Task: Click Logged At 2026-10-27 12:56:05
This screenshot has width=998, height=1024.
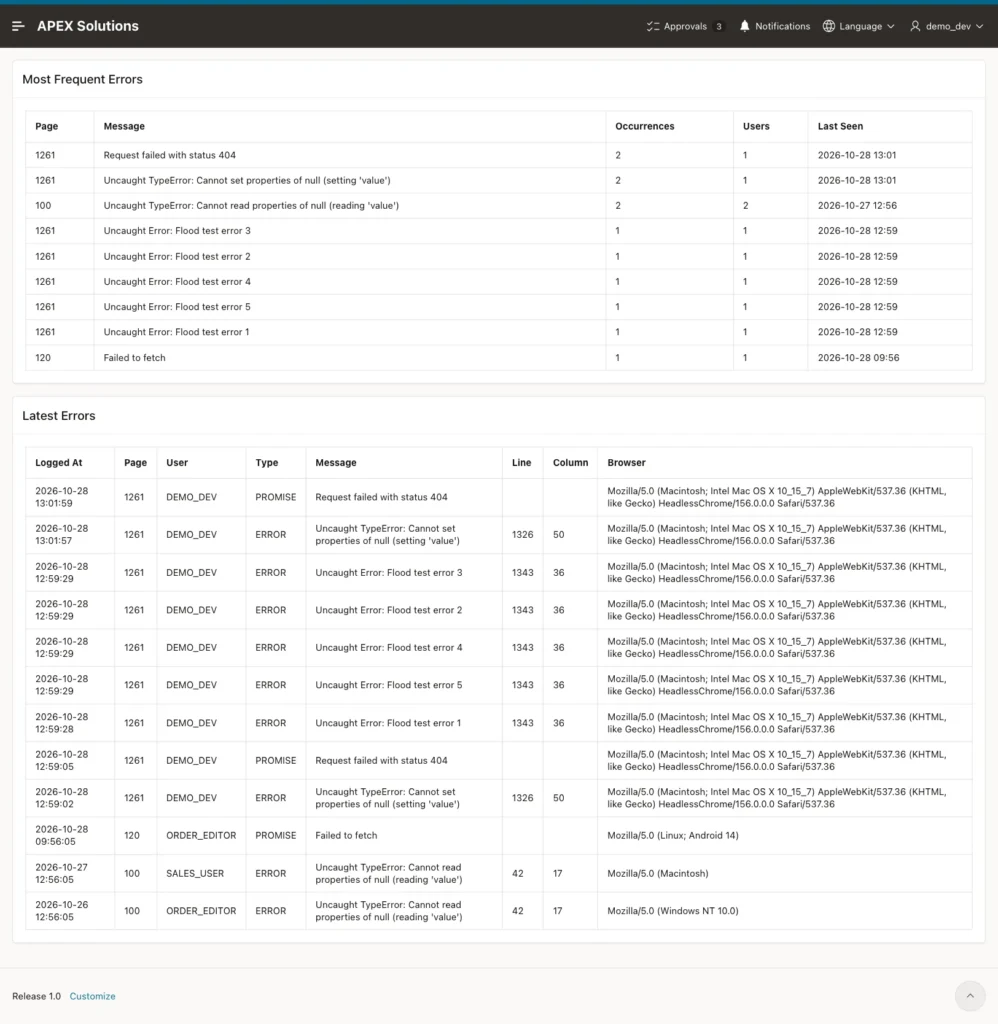Action: point(61,873)
